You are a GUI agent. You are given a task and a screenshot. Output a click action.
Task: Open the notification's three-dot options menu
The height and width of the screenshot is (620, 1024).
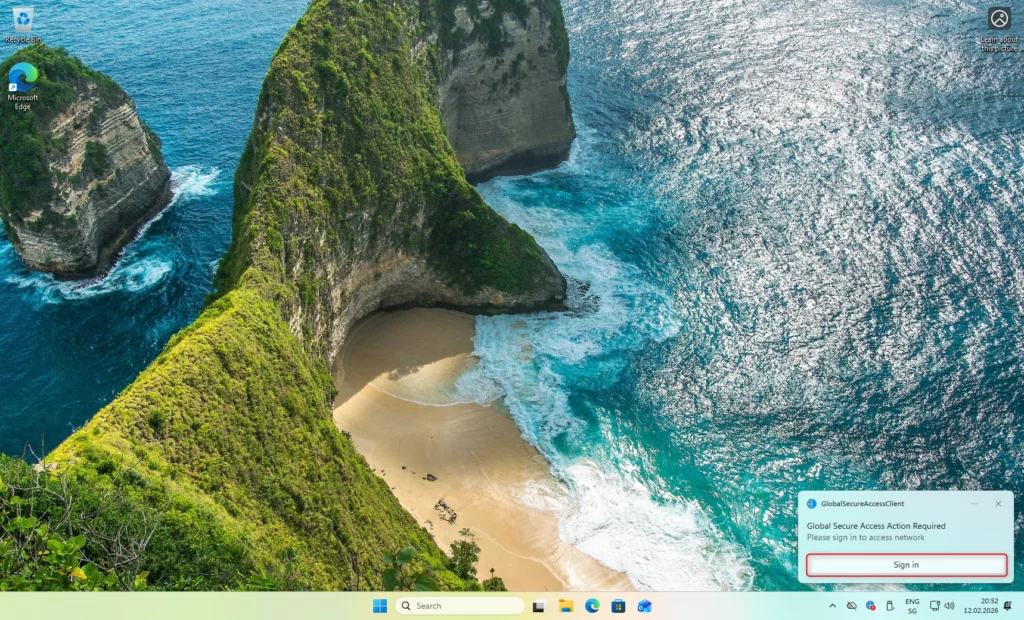(x=975, y=504)
